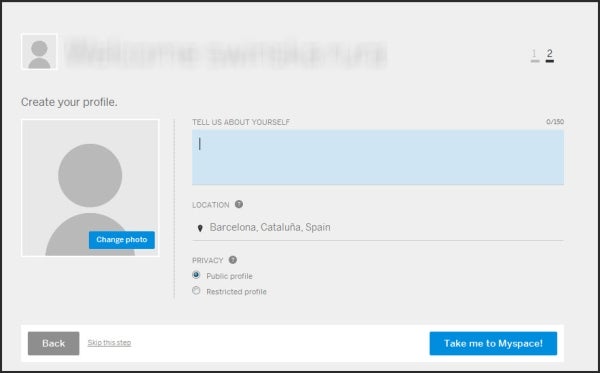Click the PRIVACY label
The image size is (600, 373).
click(207, 261)
